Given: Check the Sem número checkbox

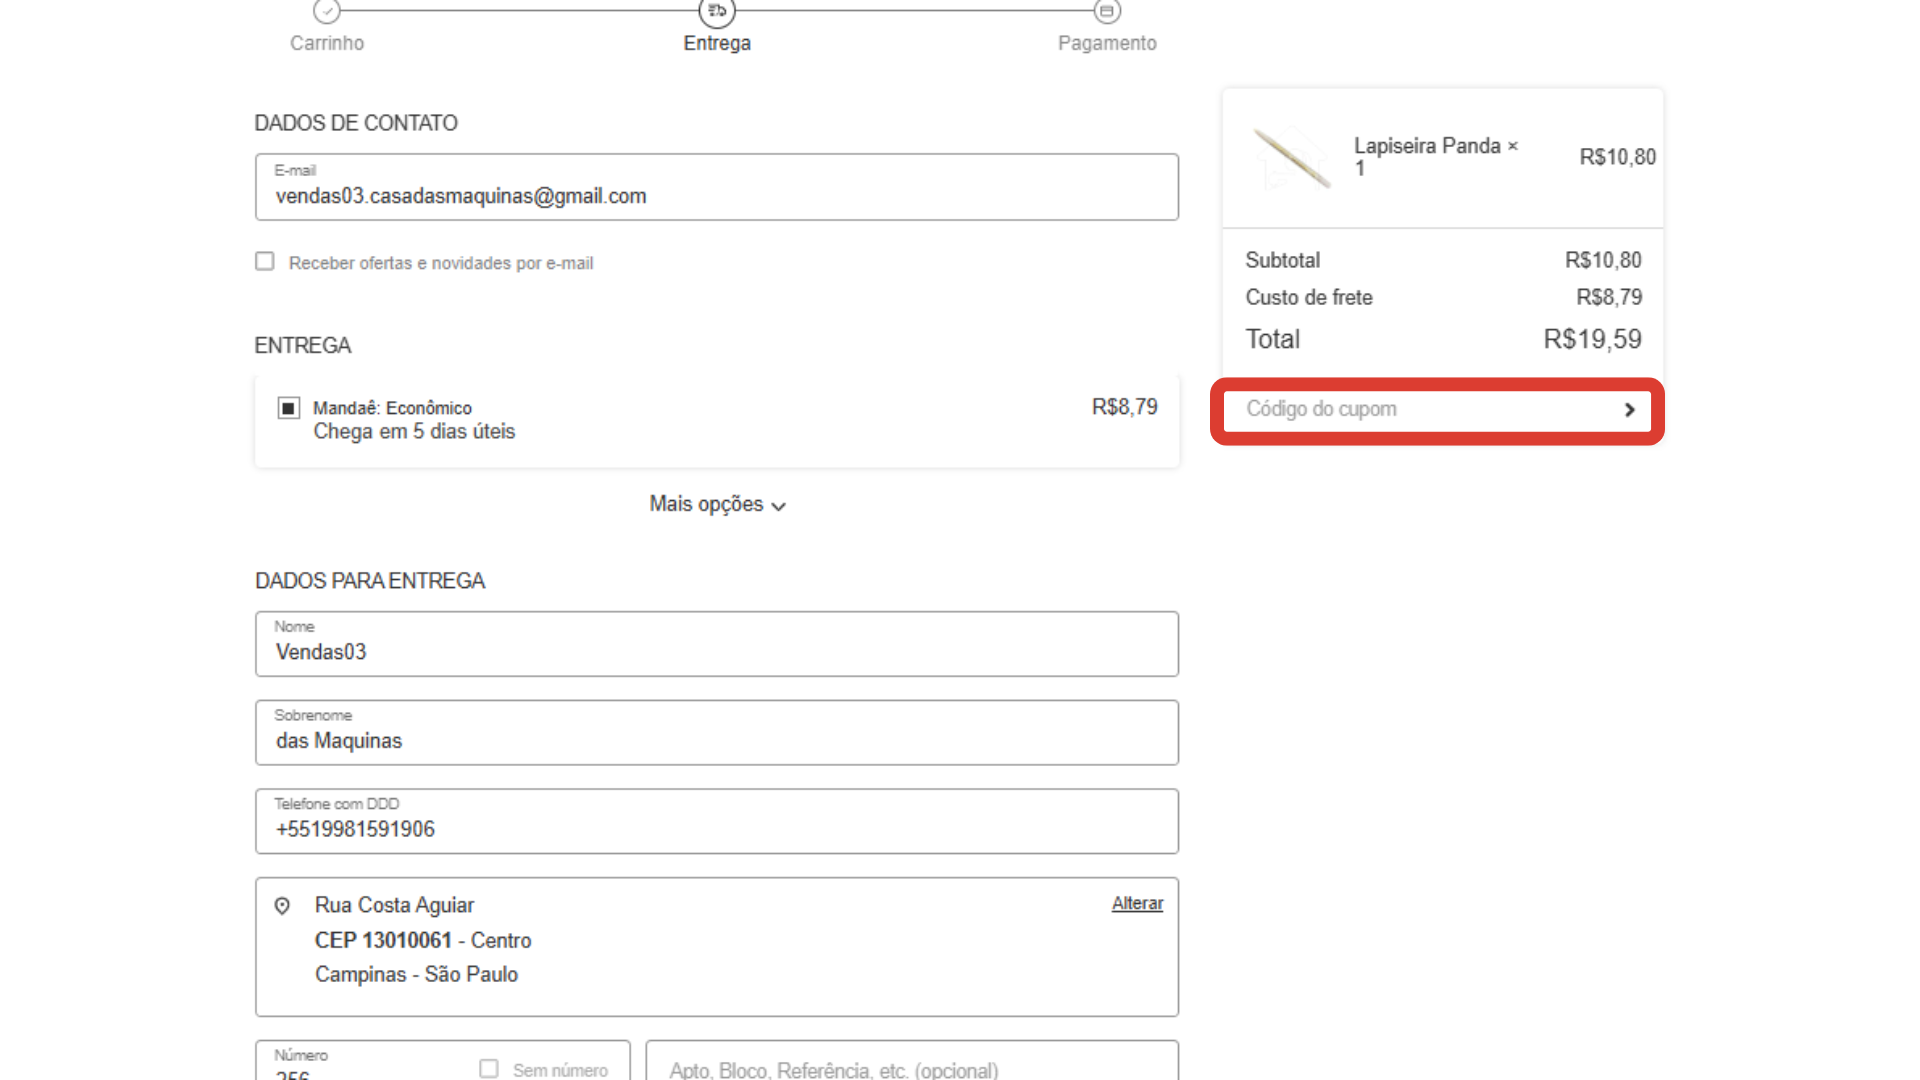Looking at the screenshot, I should 489,1068.
